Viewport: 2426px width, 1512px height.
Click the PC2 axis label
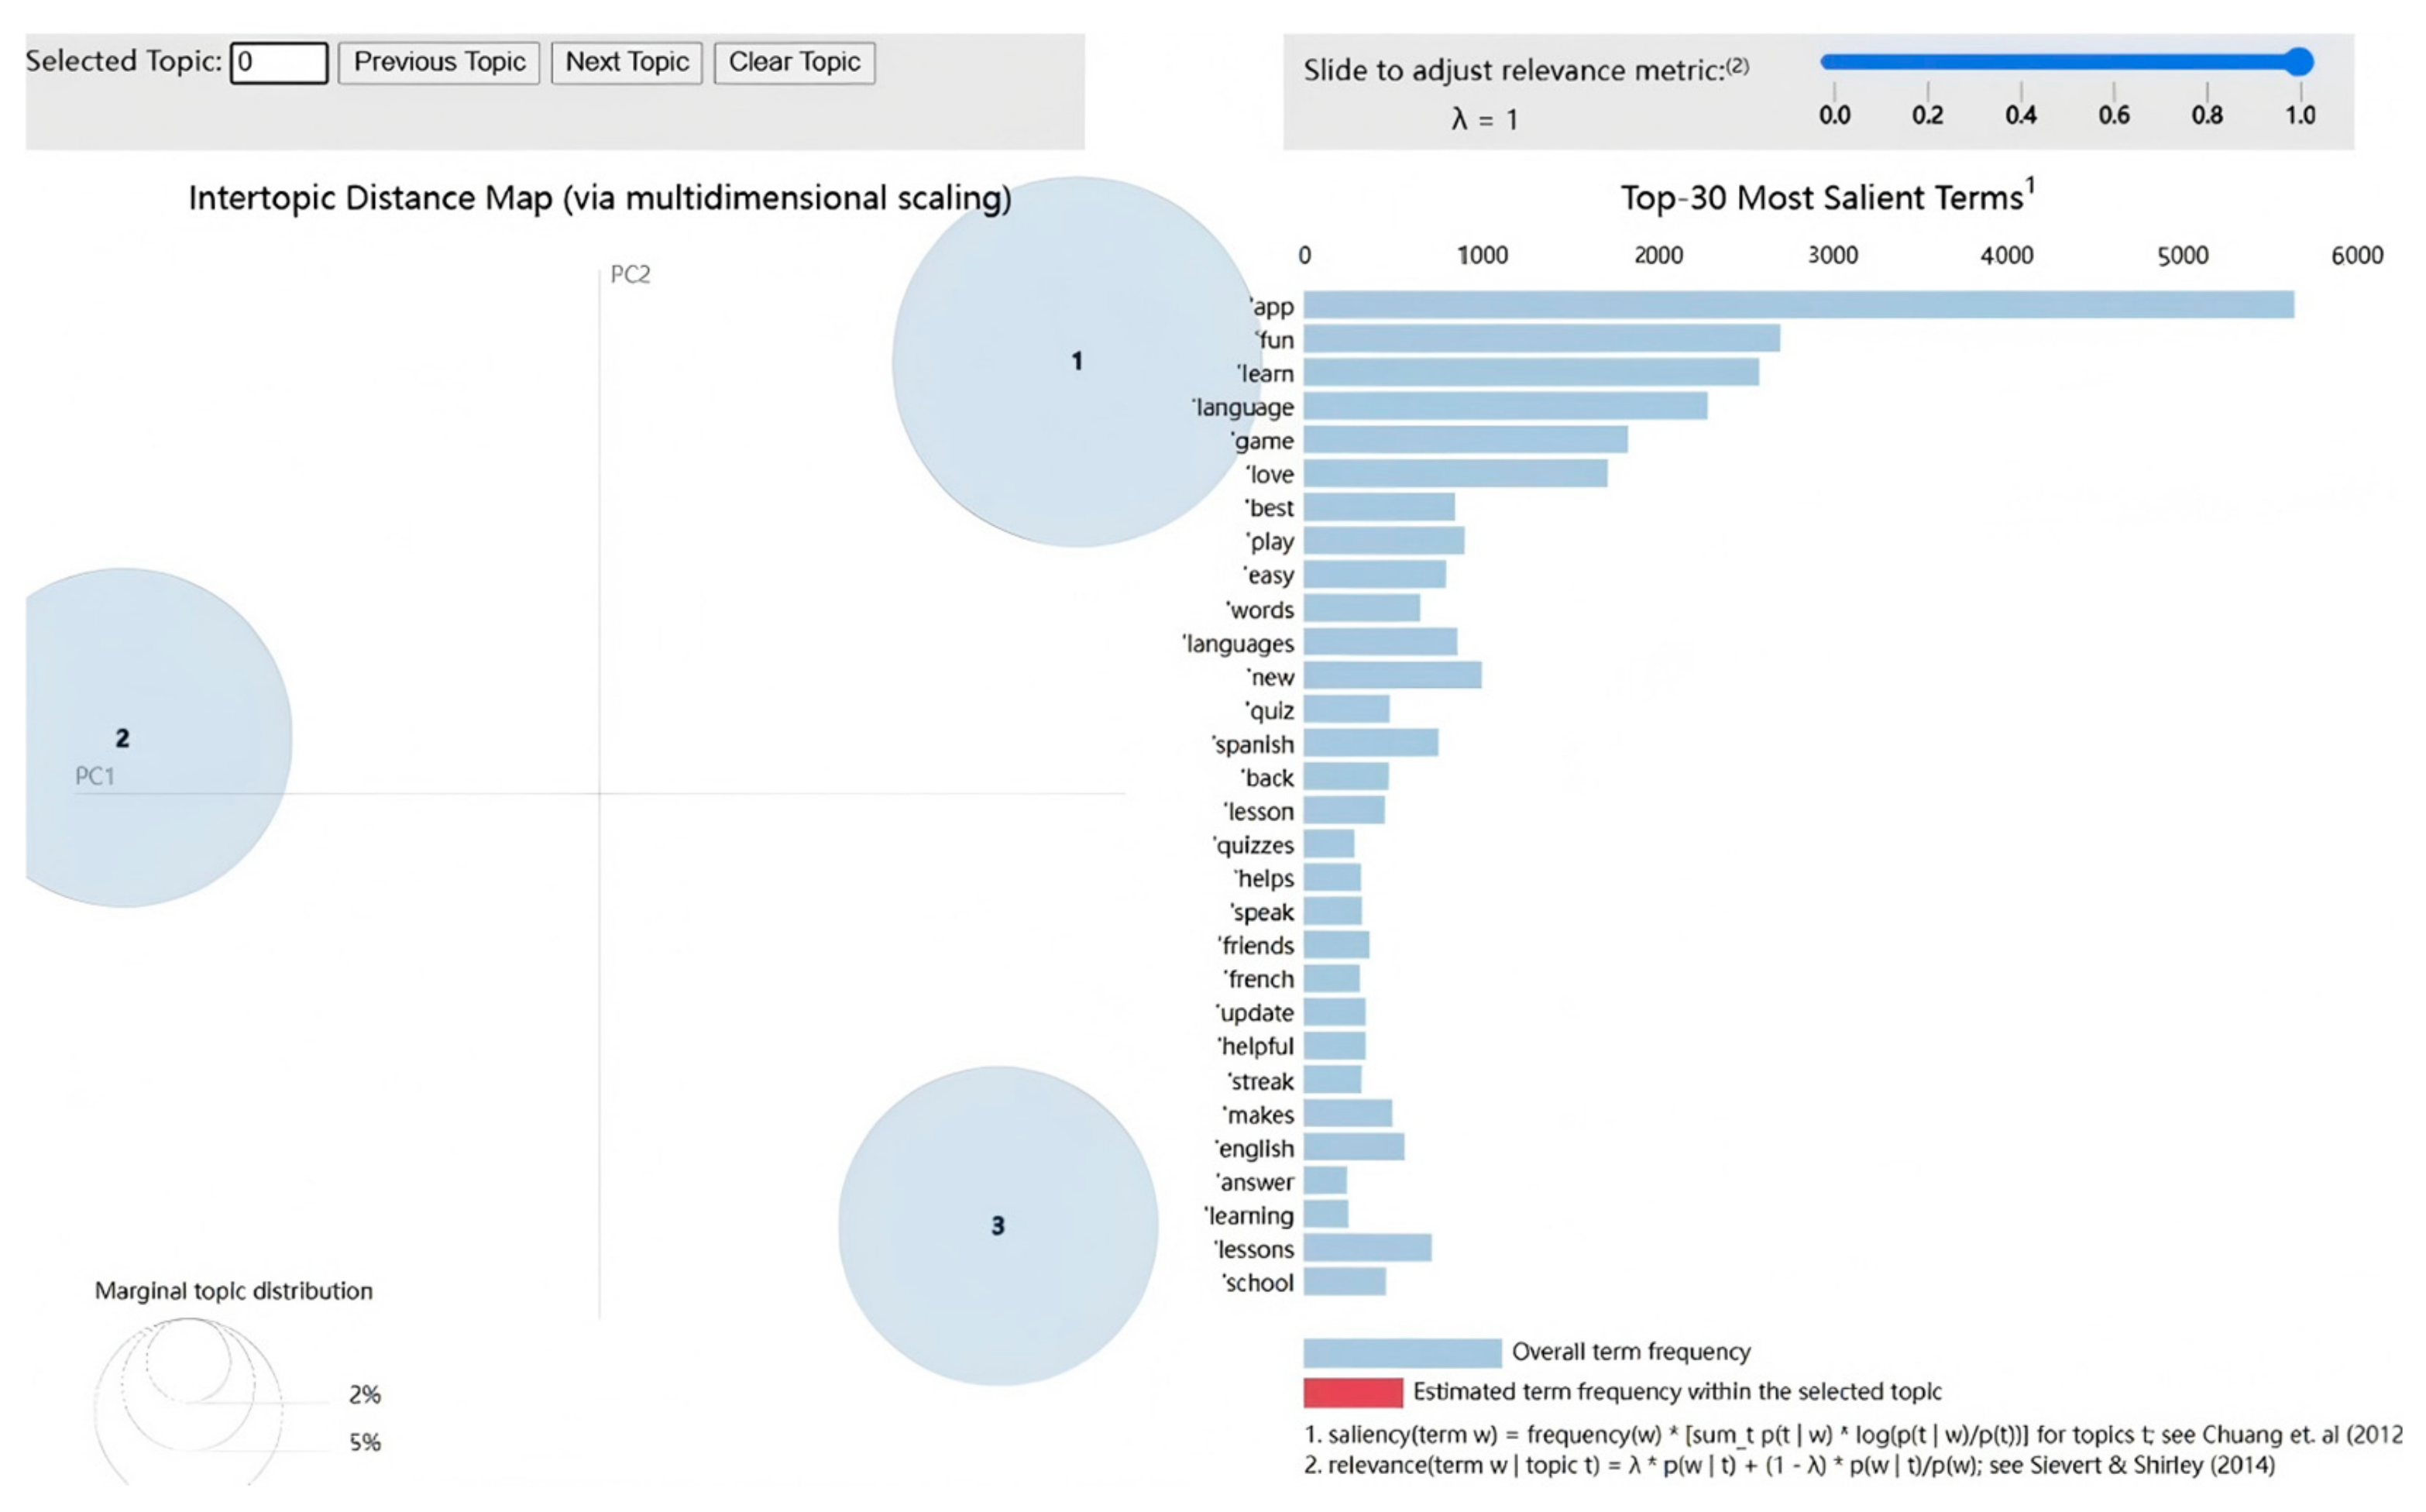click(631, 275)
